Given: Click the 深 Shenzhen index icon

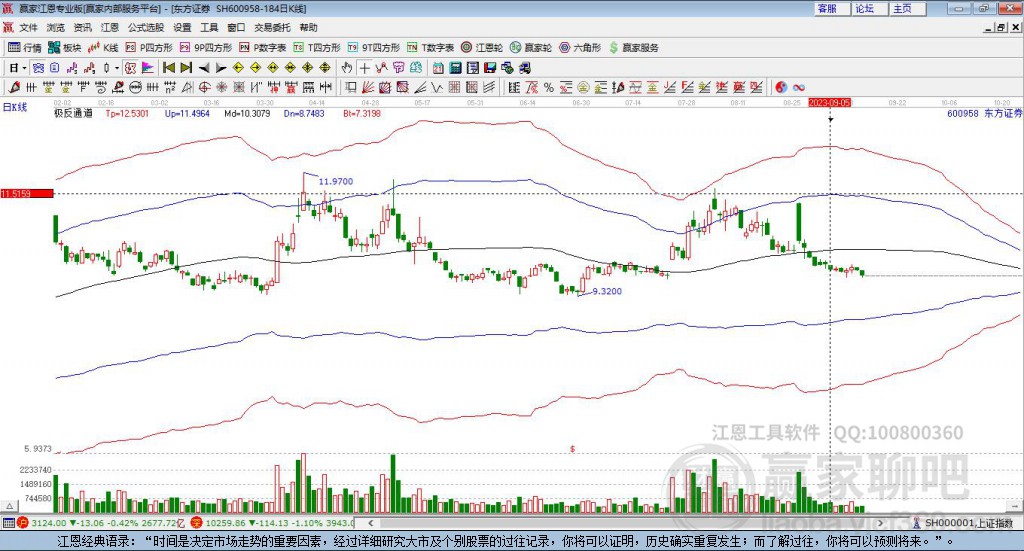Looking at the screenshot, I should click(x=197, y=523).
